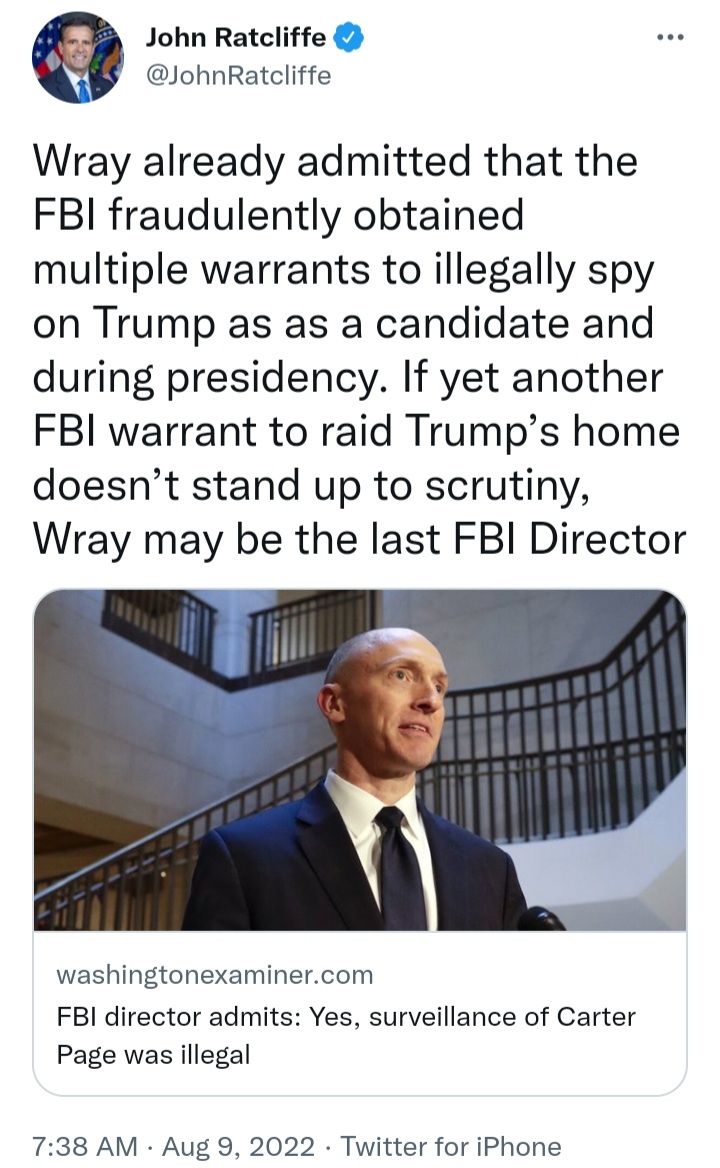This screenshot has height=1168, width=720.
Task: Click the line 'during presidency. If yet another'
Action: tap(348, 378)
